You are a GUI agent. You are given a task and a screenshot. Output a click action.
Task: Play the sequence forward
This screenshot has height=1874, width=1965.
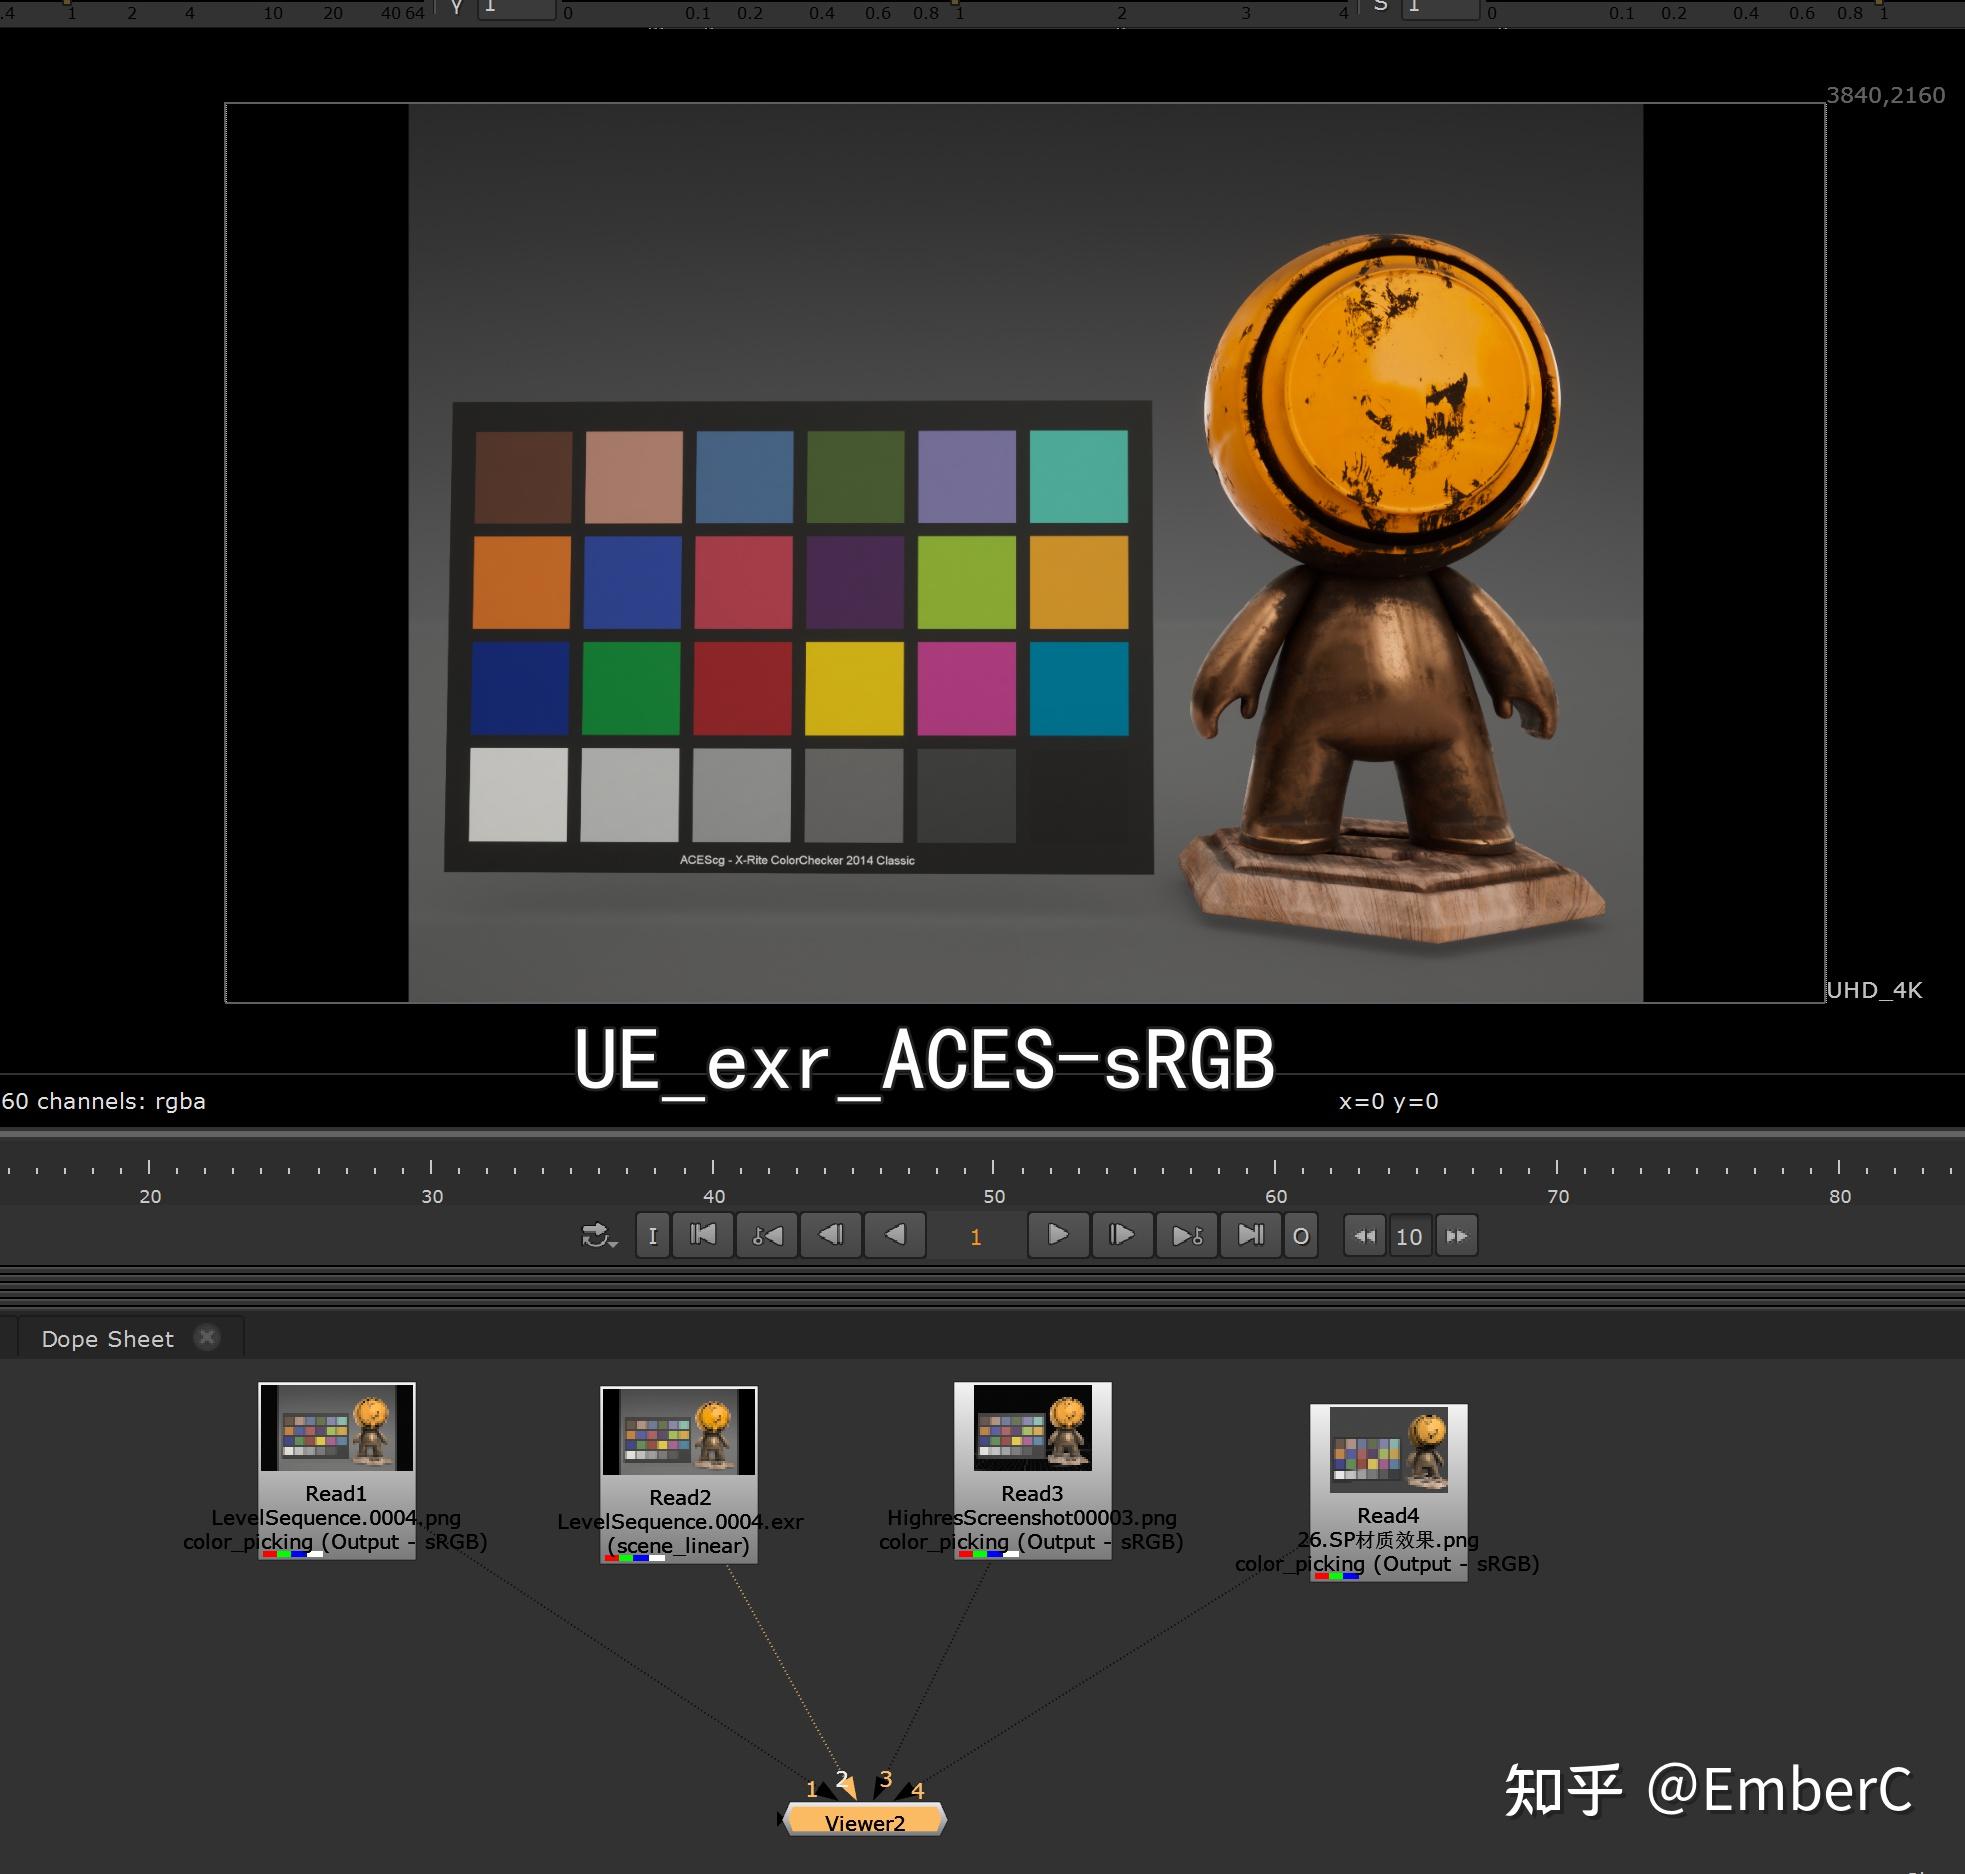click(1058, 1237)
